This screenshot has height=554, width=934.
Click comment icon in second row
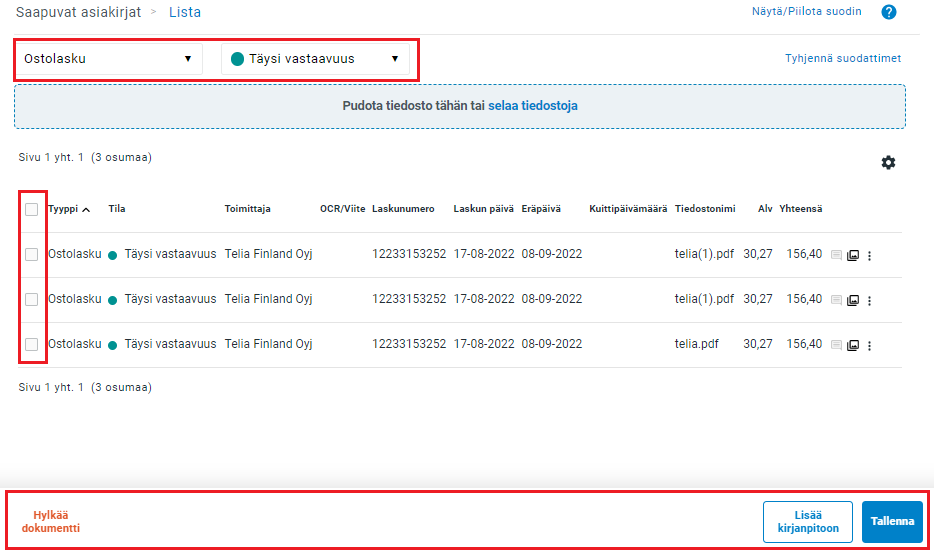click(x=837, y=300)
